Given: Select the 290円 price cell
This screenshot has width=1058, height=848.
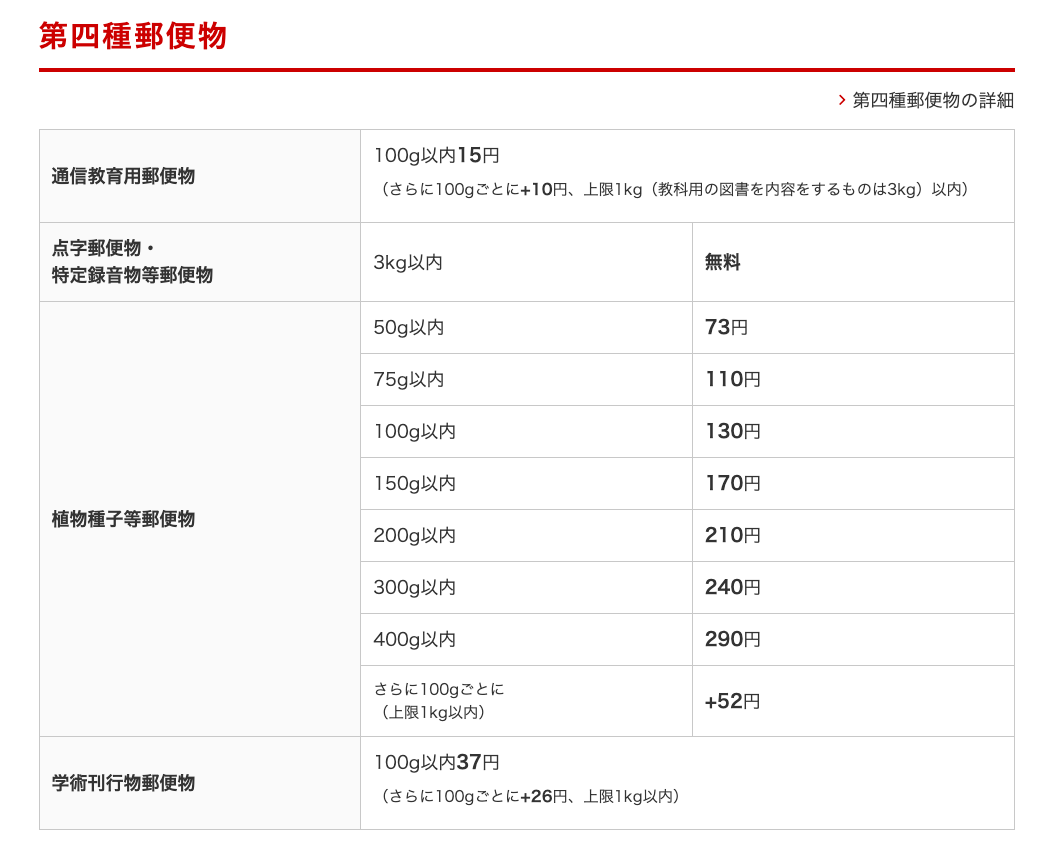Looking at the screenshot, I should (x=732, y=639).
